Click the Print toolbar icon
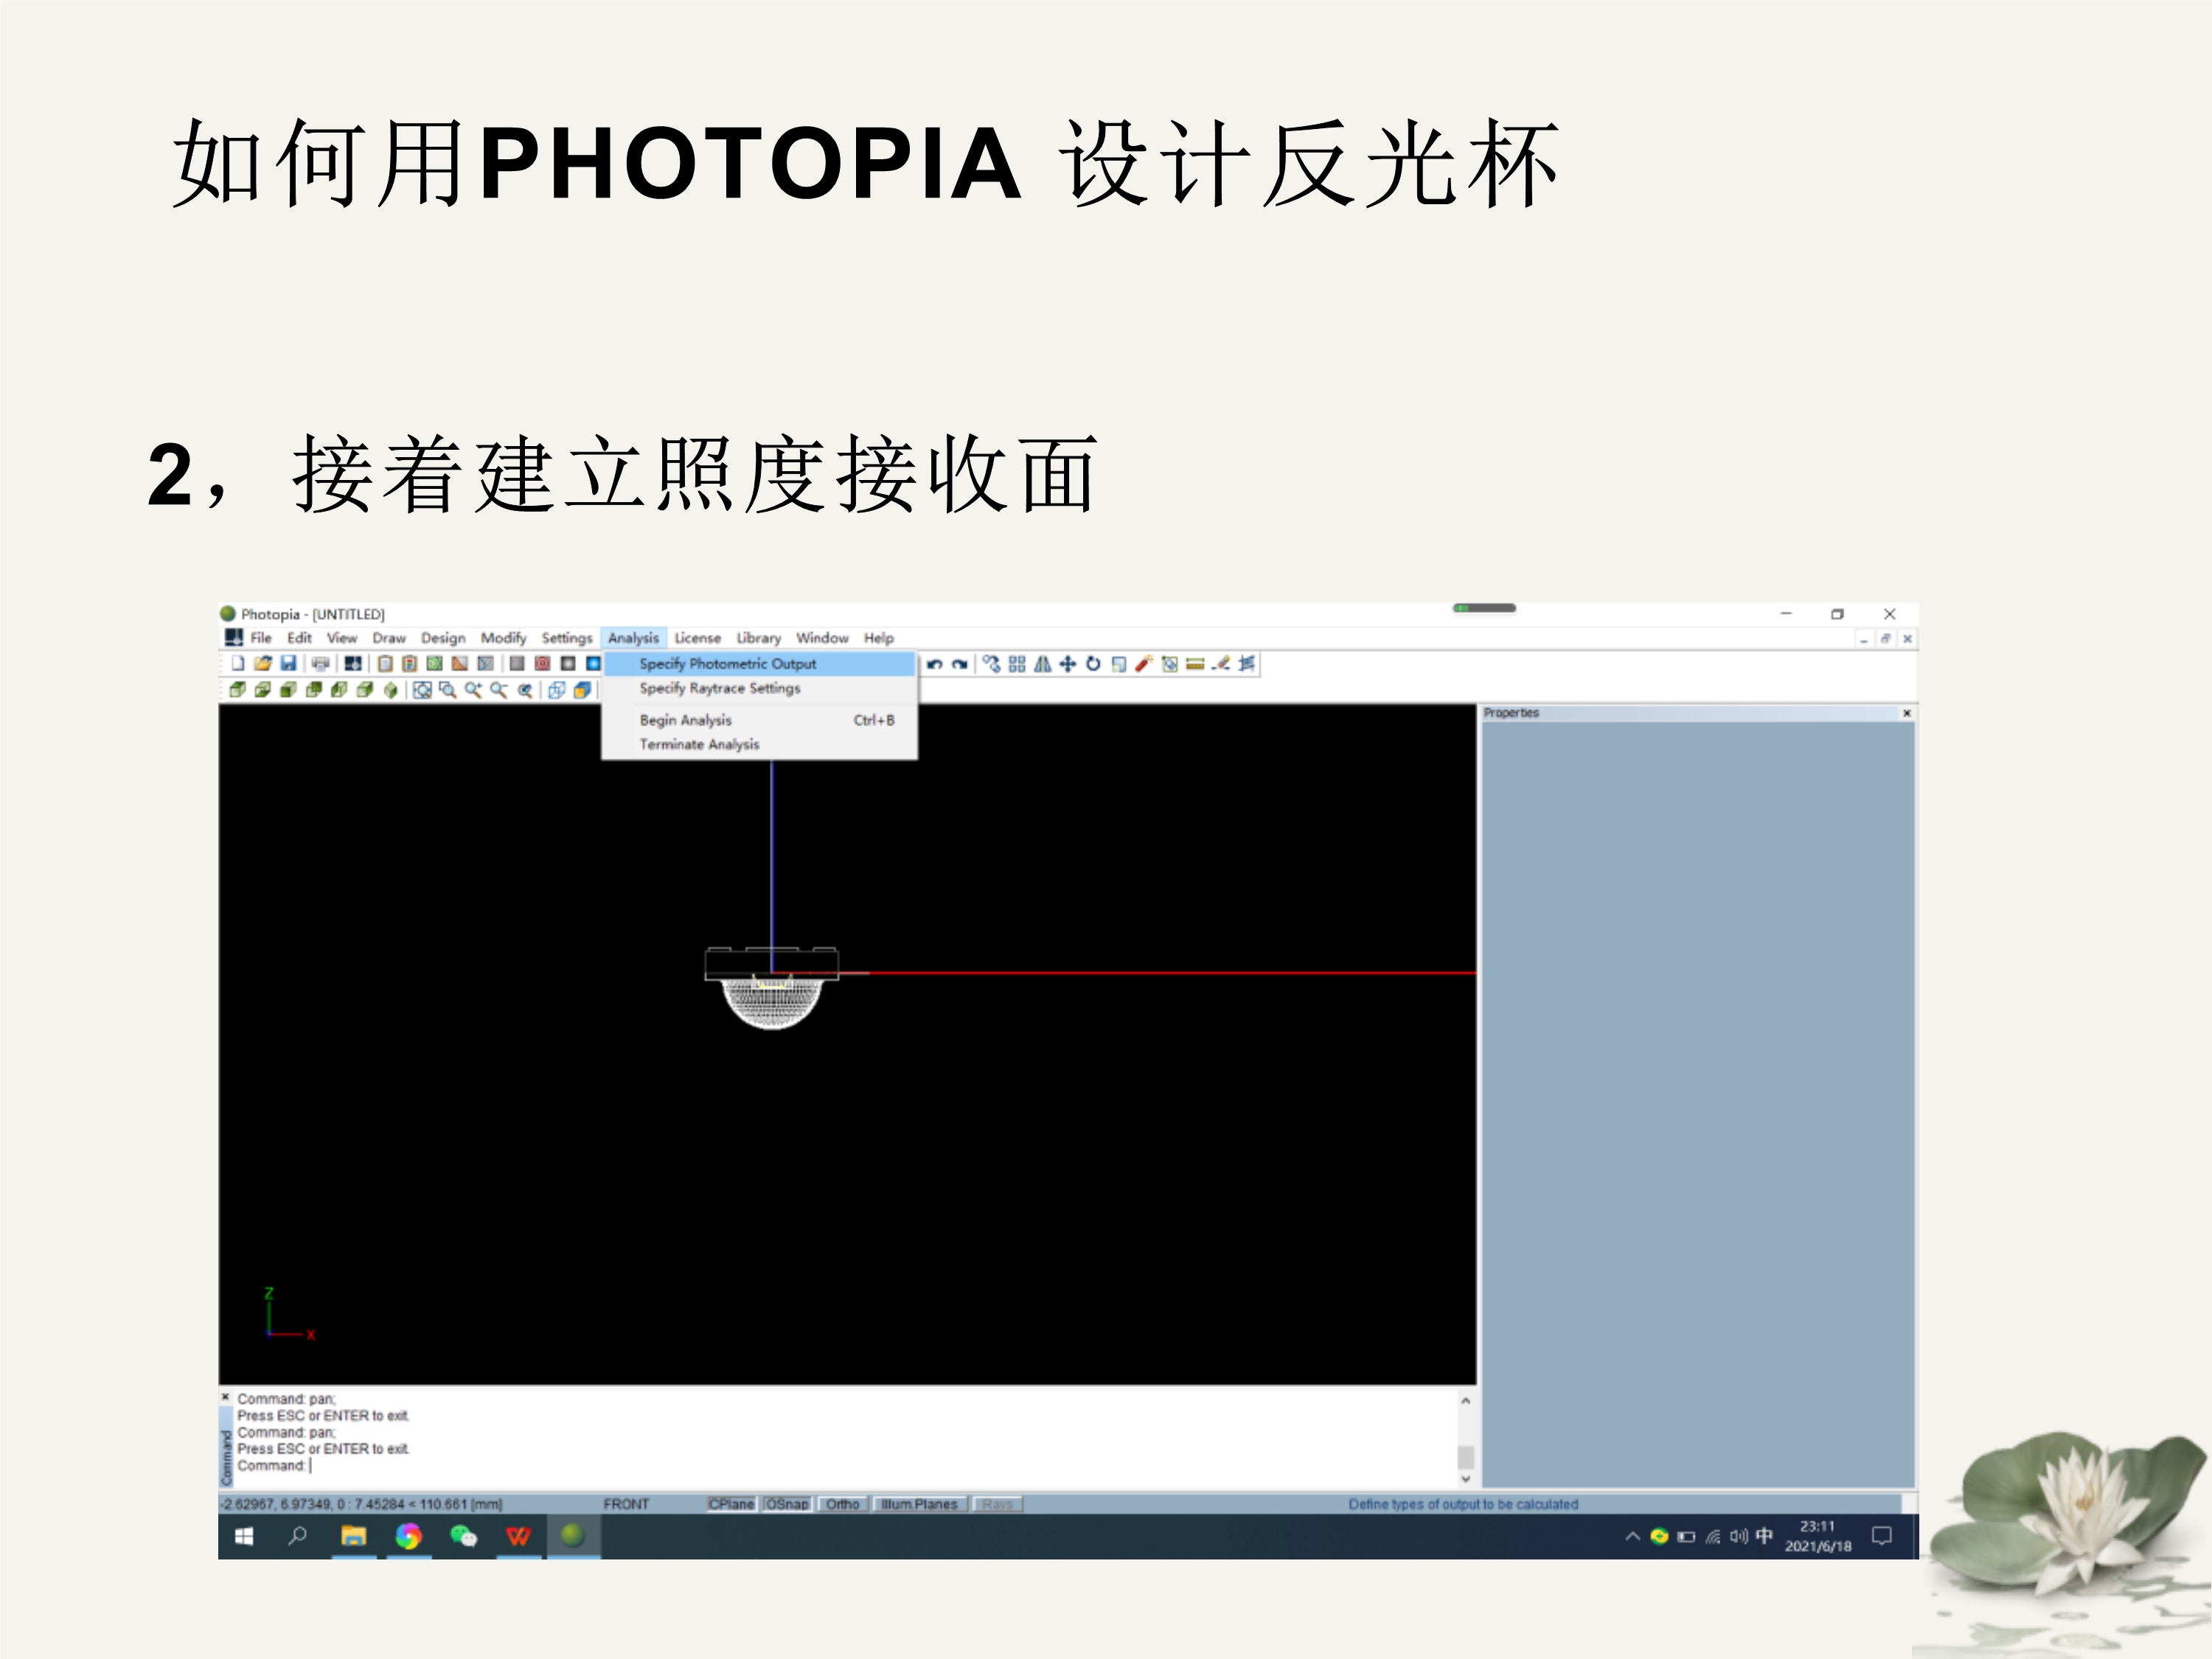2212x1659 pixels. 320,663
